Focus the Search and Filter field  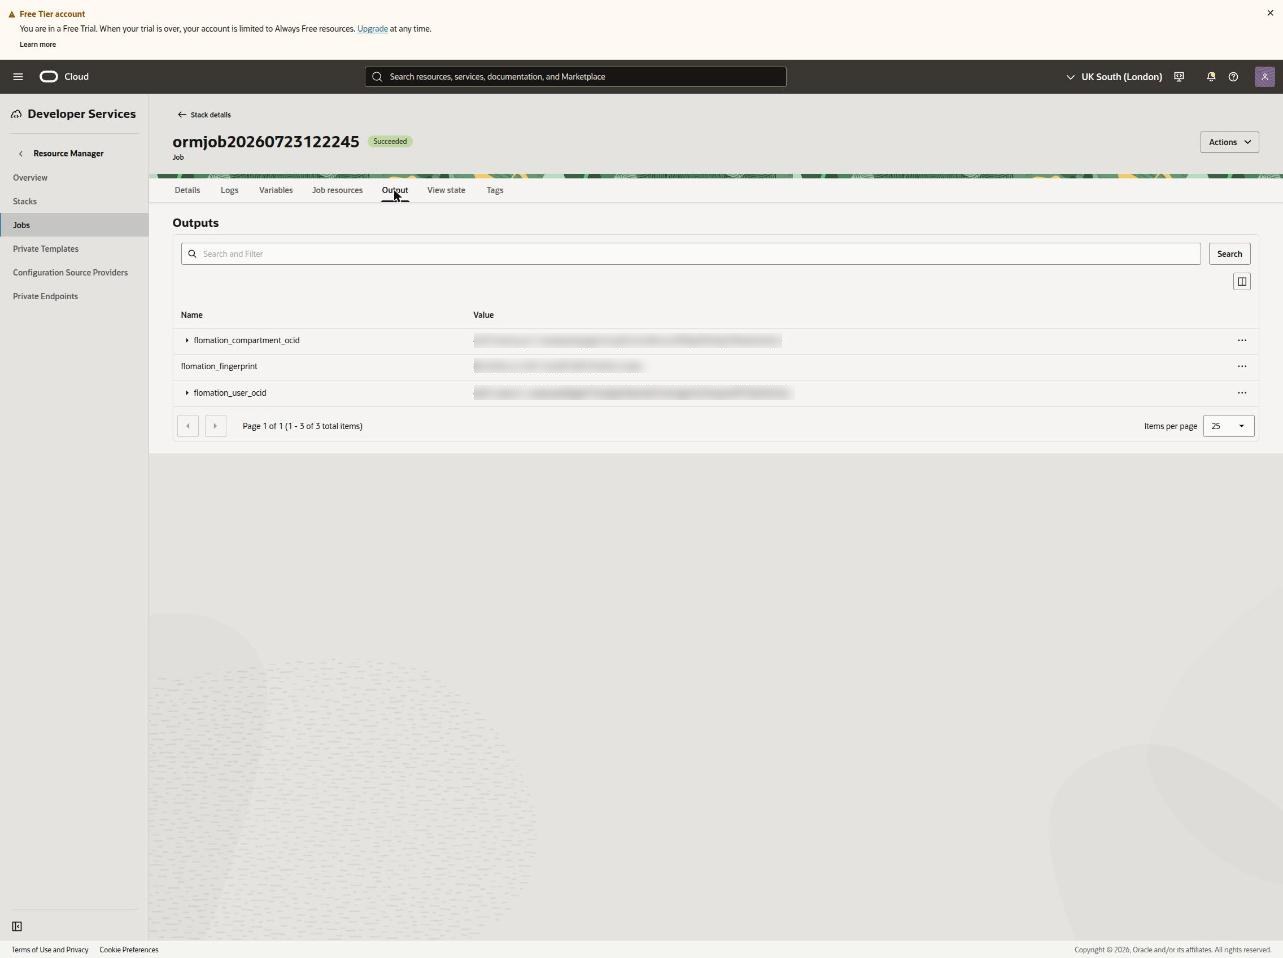[x=691, y=254]
